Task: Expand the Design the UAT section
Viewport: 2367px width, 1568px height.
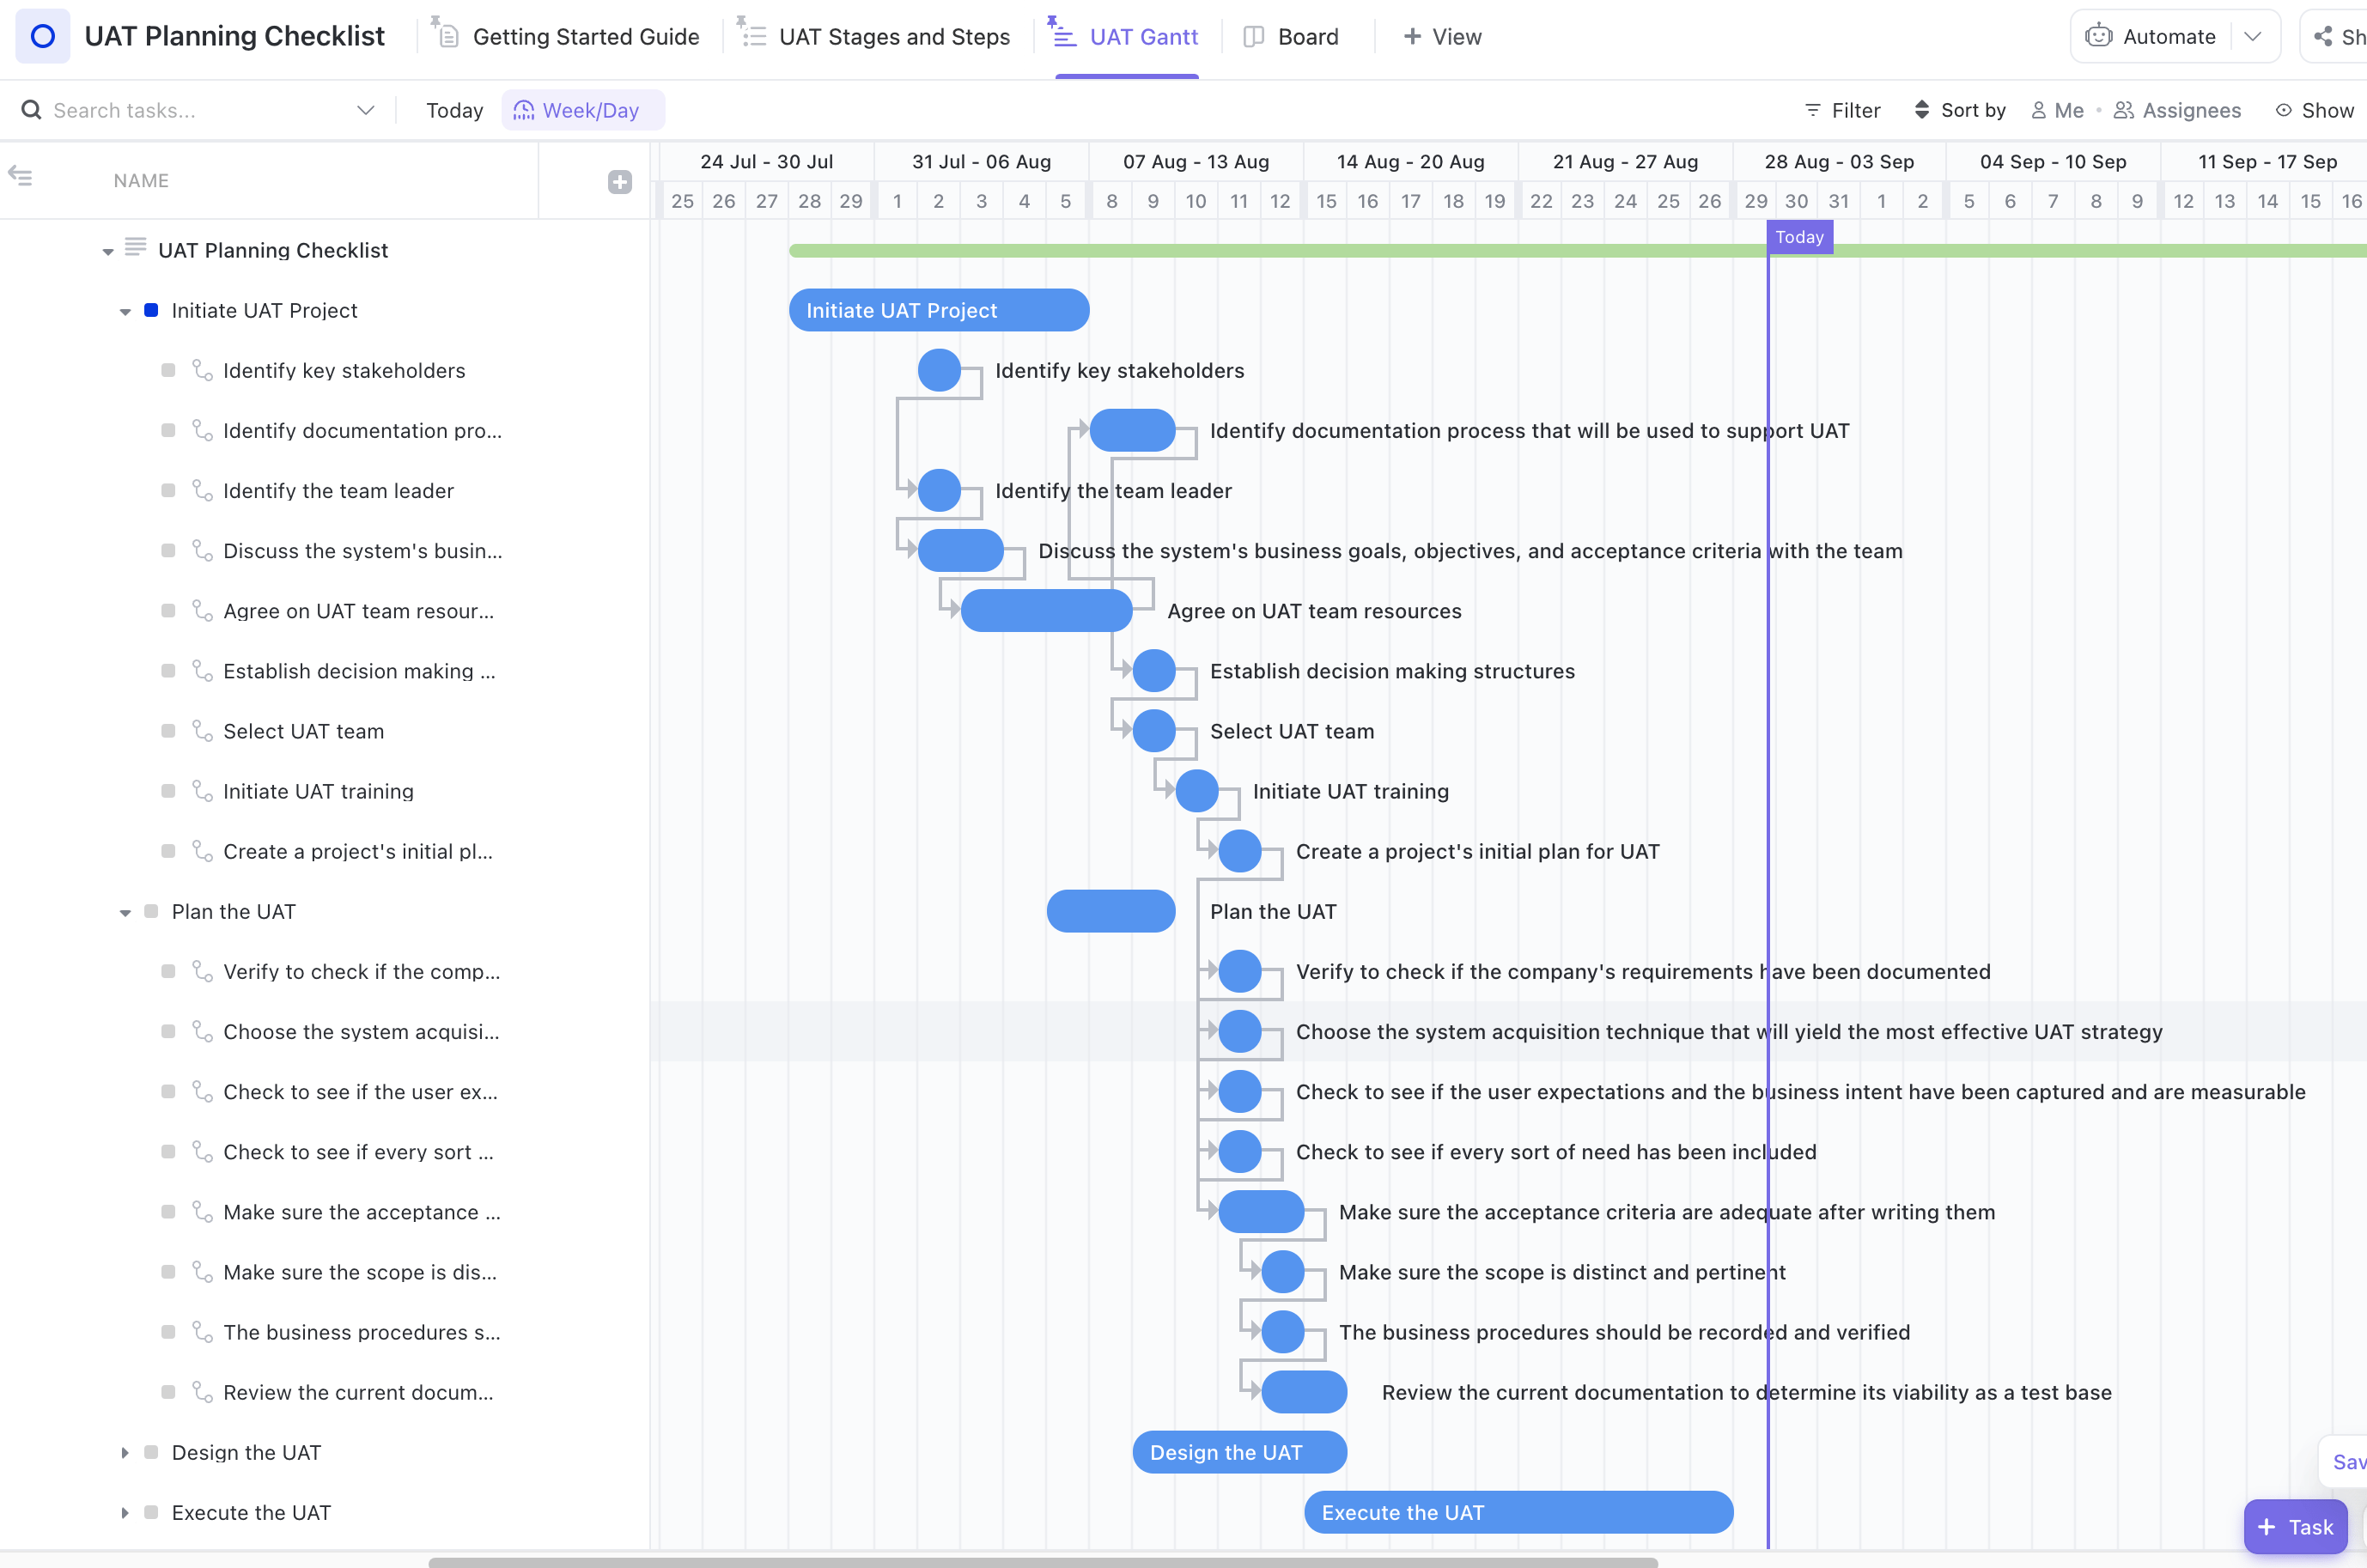Action: click(123, 1450)
